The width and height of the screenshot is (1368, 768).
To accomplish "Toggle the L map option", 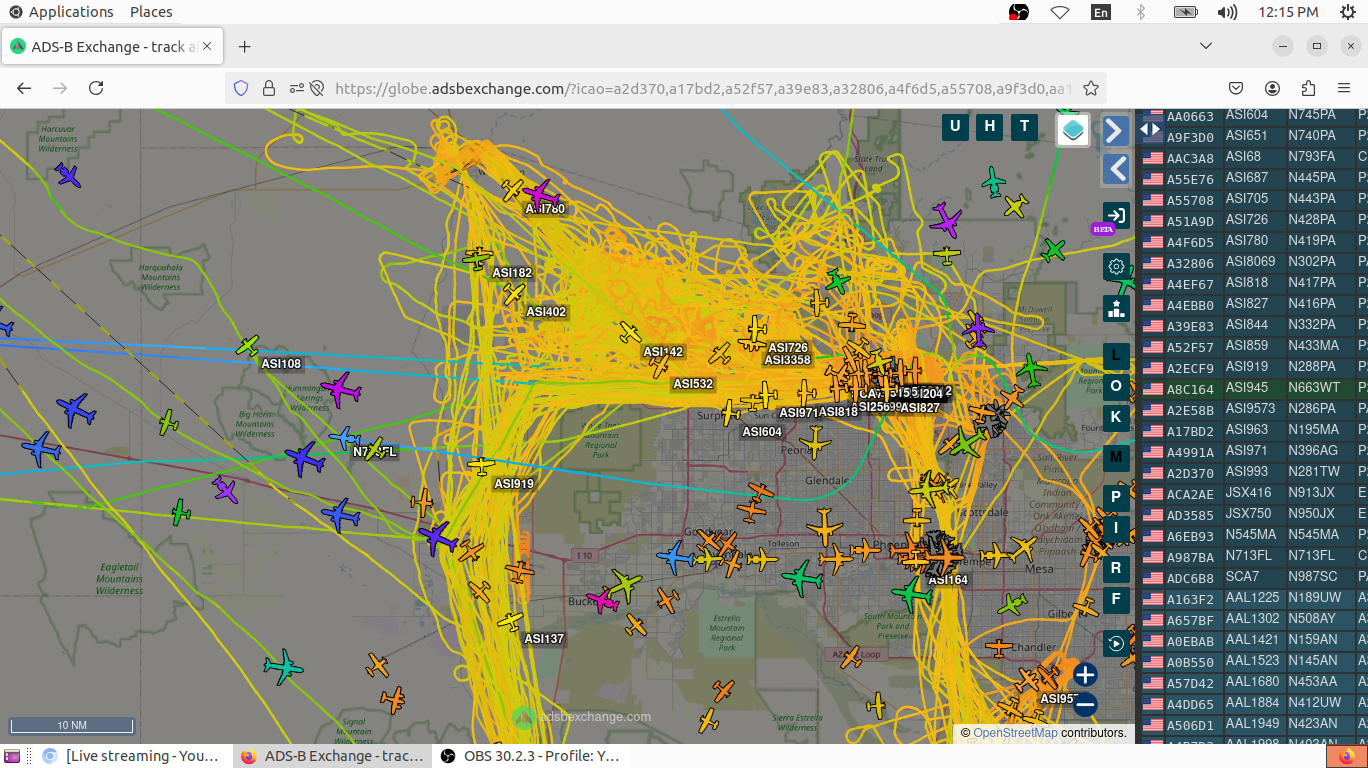I will pos(1116,356).
